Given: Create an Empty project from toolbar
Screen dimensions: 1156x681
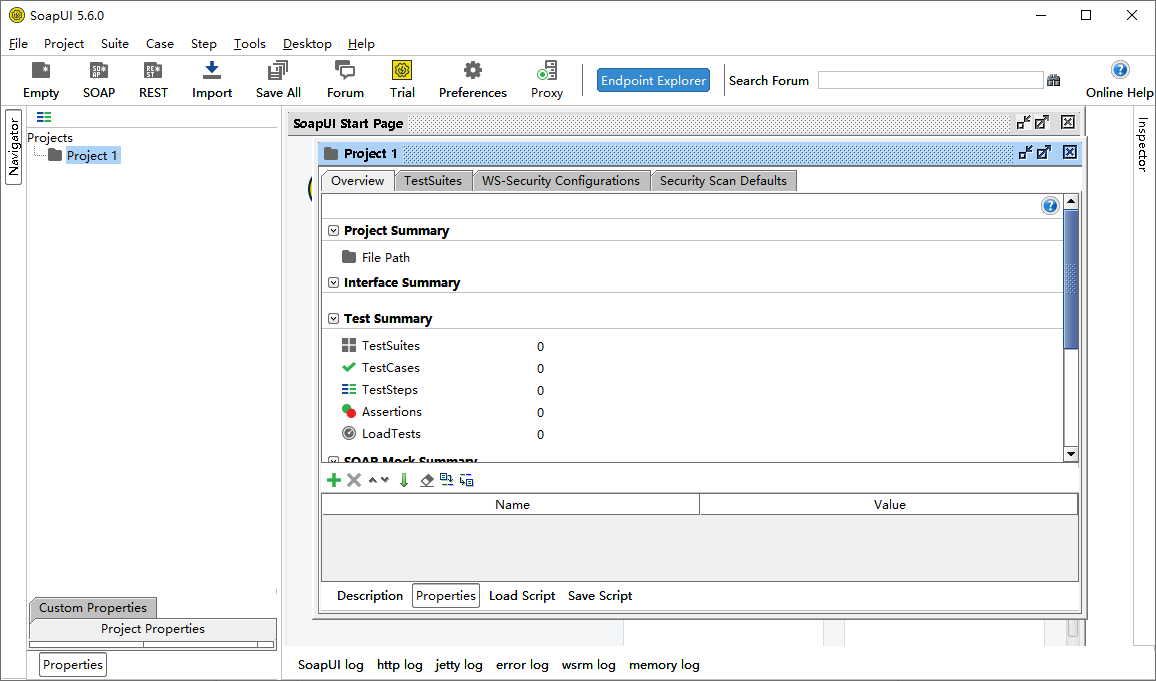Looking at the screenshot, I should point(41,80).
